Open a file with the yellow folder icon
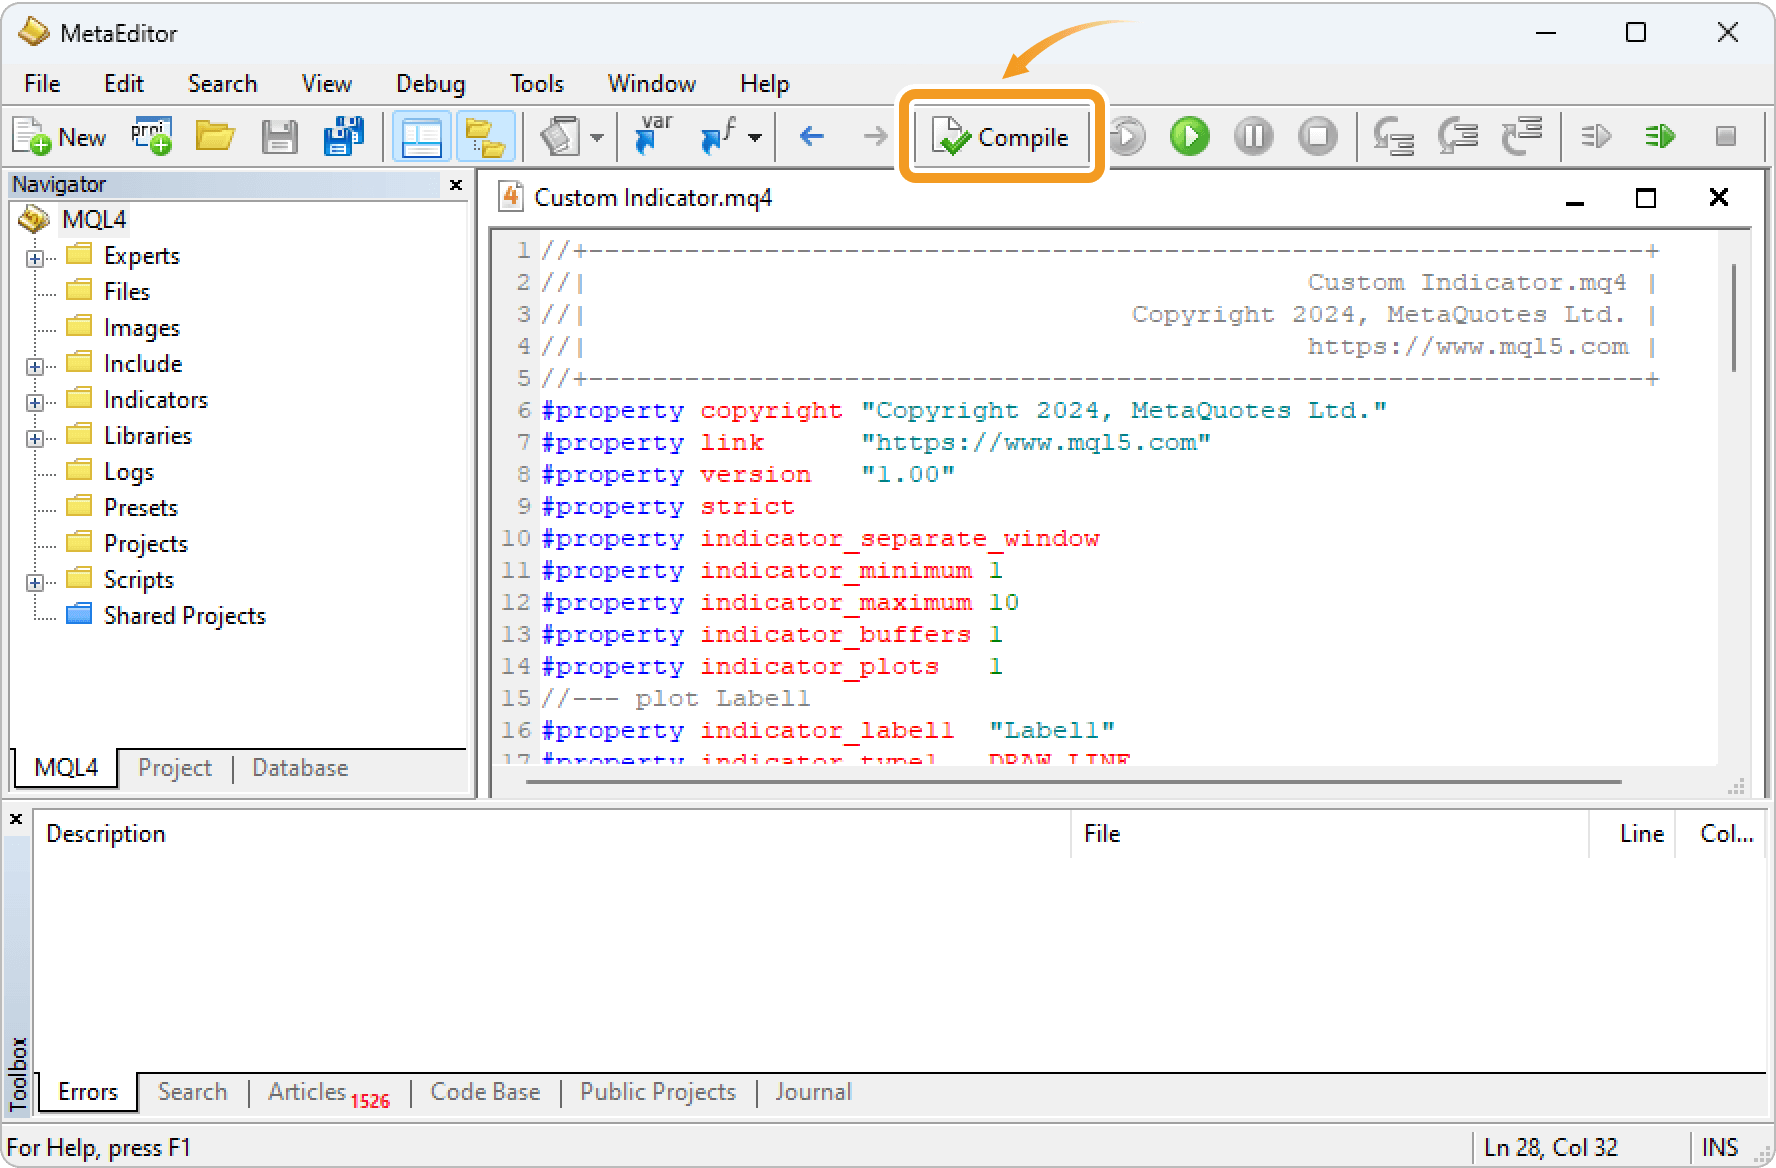 [215, 137]
